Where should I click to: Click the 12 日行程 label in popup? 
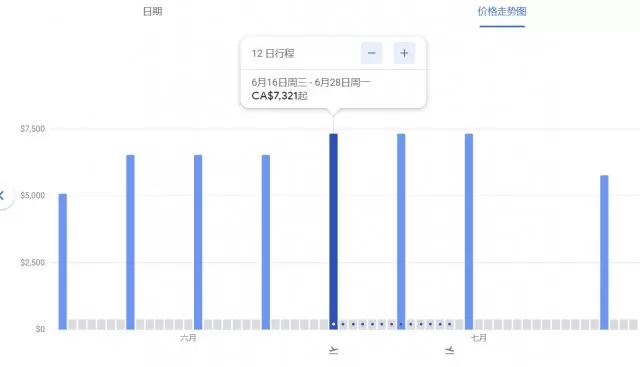tap(273, 53)
